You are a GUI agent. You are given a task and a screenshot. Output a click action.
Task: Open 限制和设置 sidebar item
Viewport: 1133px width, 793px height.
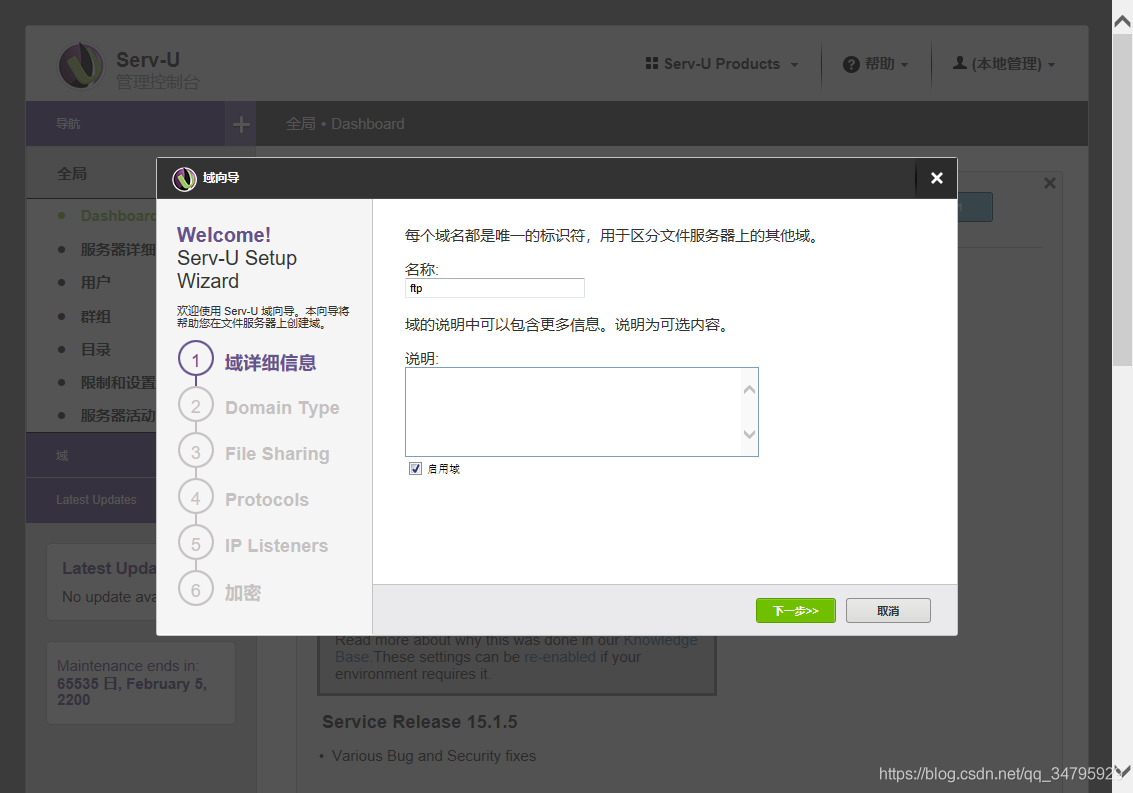click(x=119, y=382)
